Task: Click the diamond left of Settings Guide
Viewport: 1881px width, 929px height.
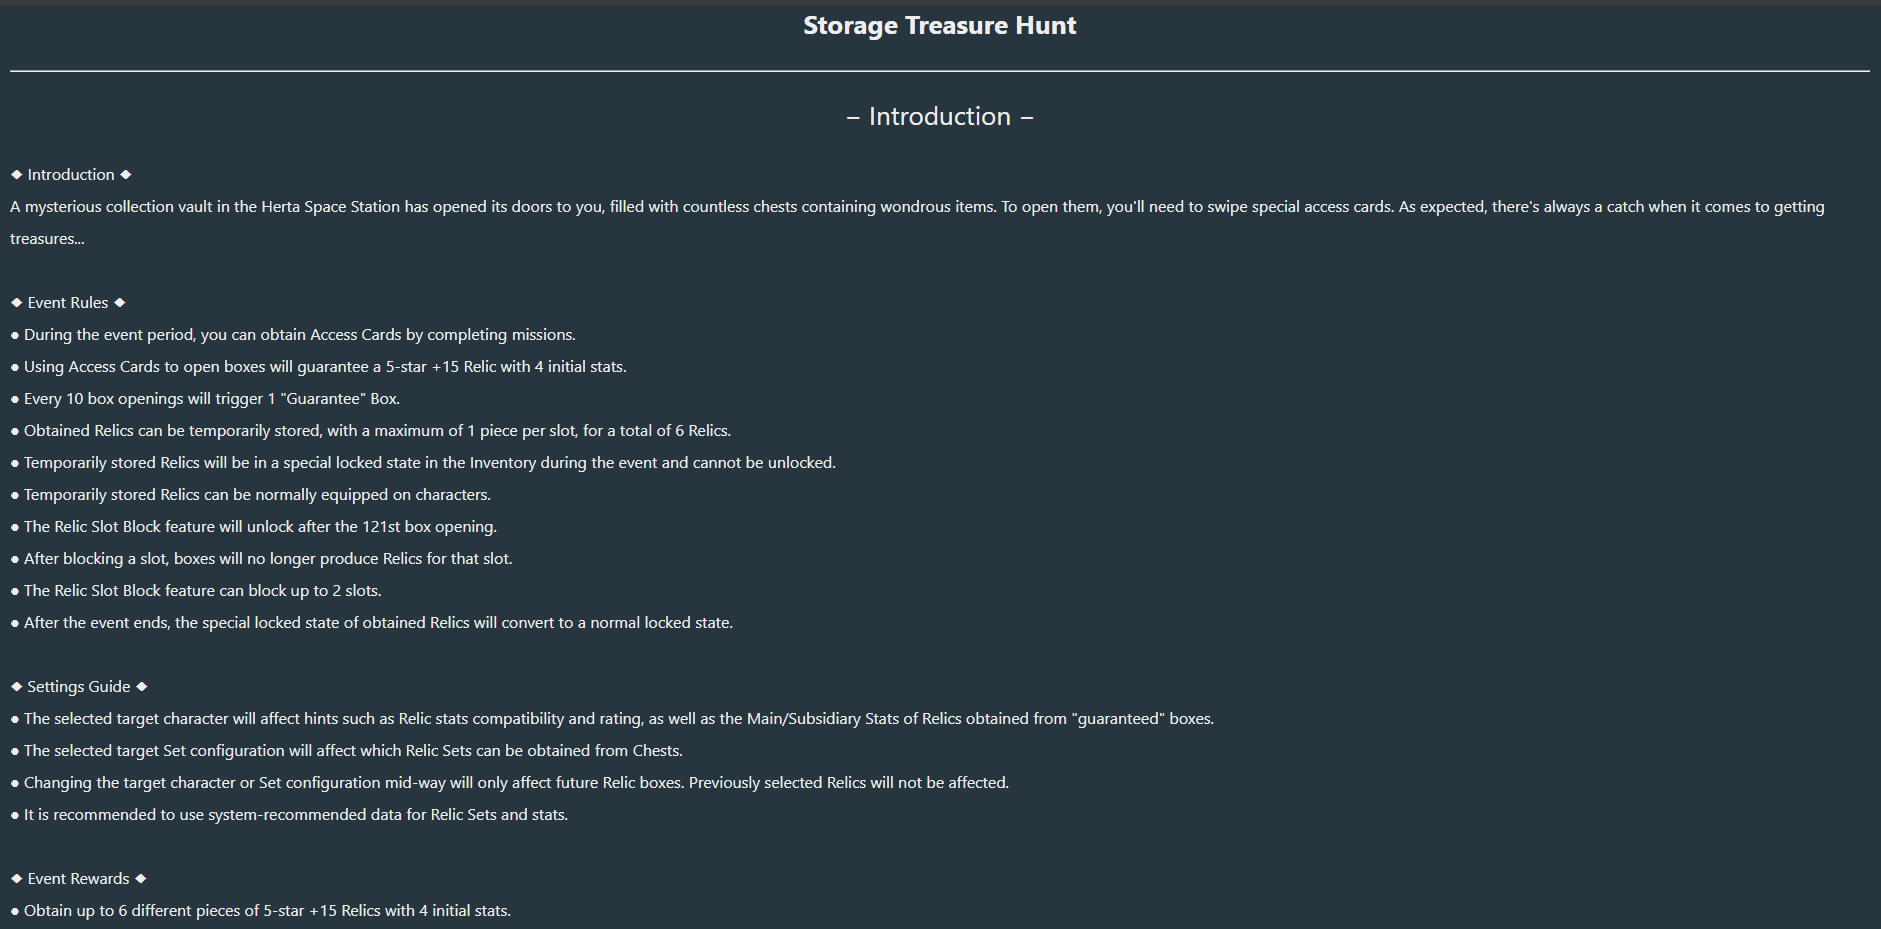Action: pyautogui.click(x=17, y=687)
